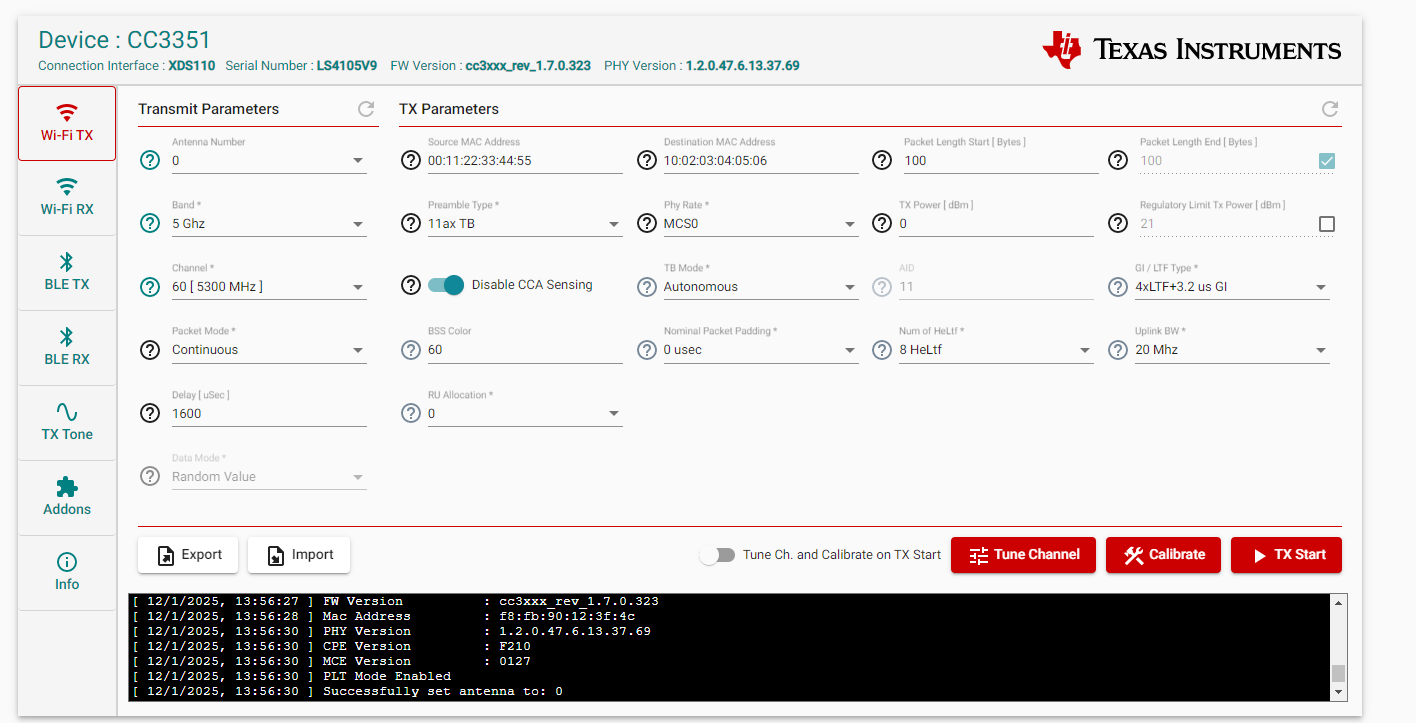Click the Texas Instruments logo
Image resolution: width=1416 pixels, height=723 pixels.
tap(1191, 49)
